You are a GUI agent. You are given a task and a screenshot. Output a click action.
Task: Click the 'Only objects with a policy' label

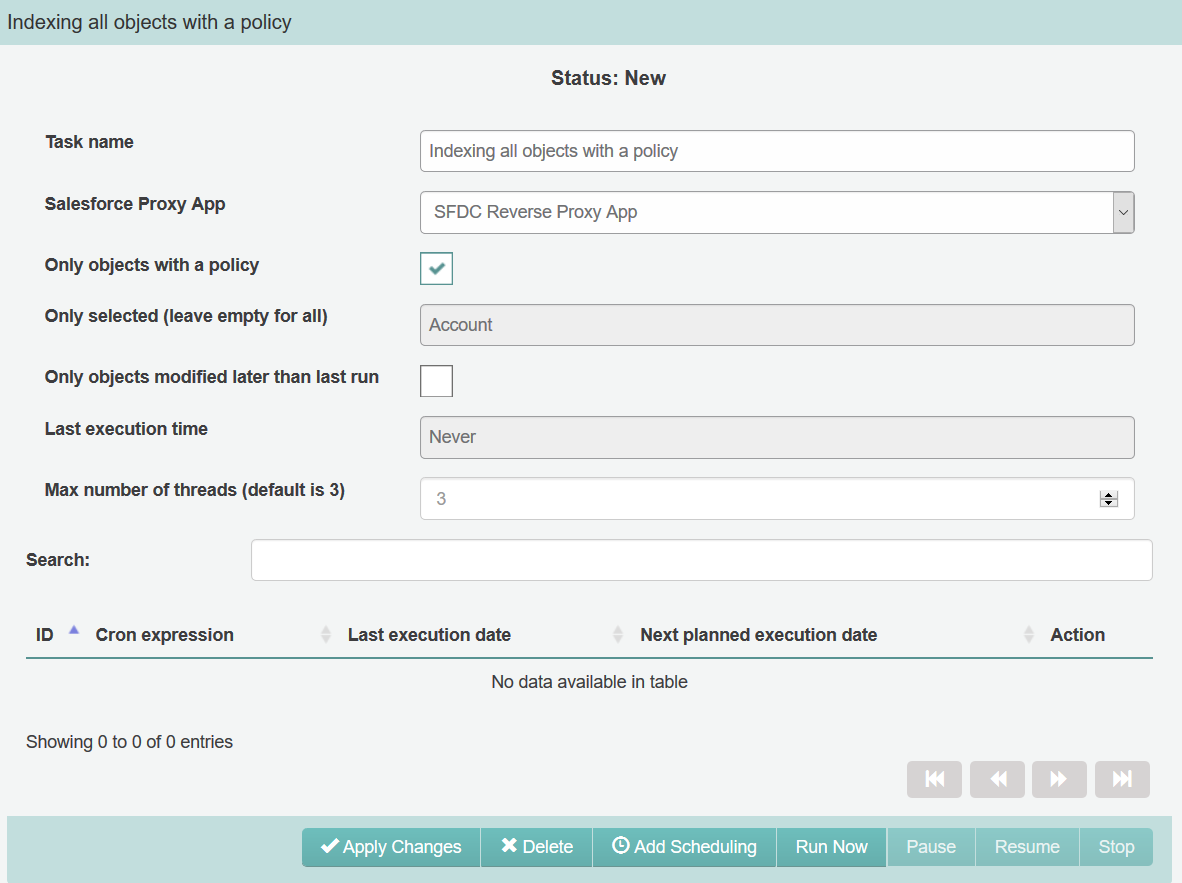point(152,265)
